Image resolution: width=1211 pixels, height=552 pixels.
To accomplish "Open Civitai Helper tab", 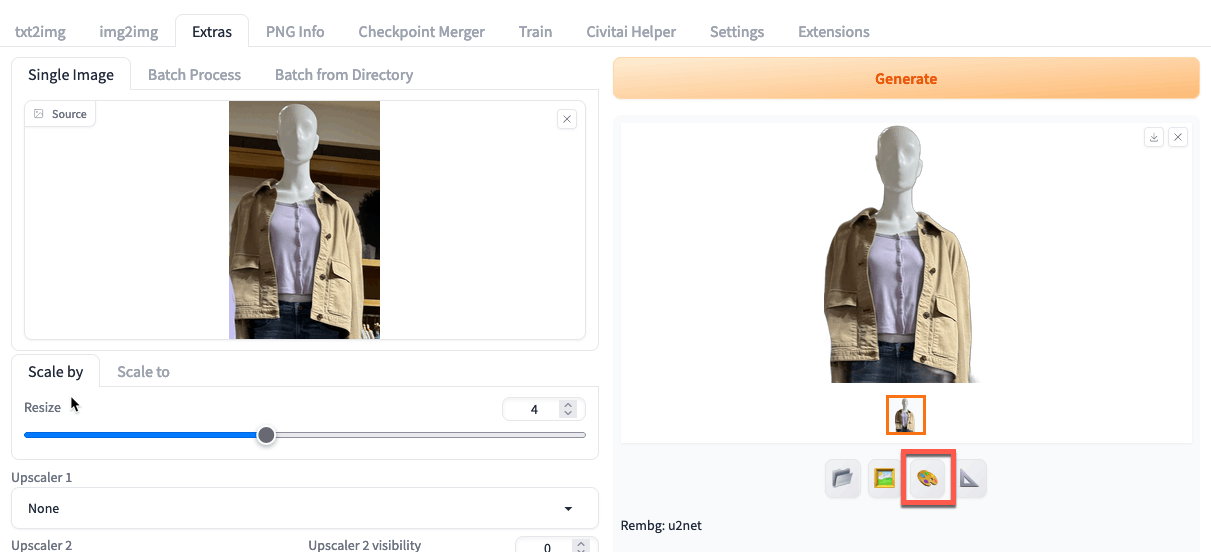I will click(x=631, y=31).
